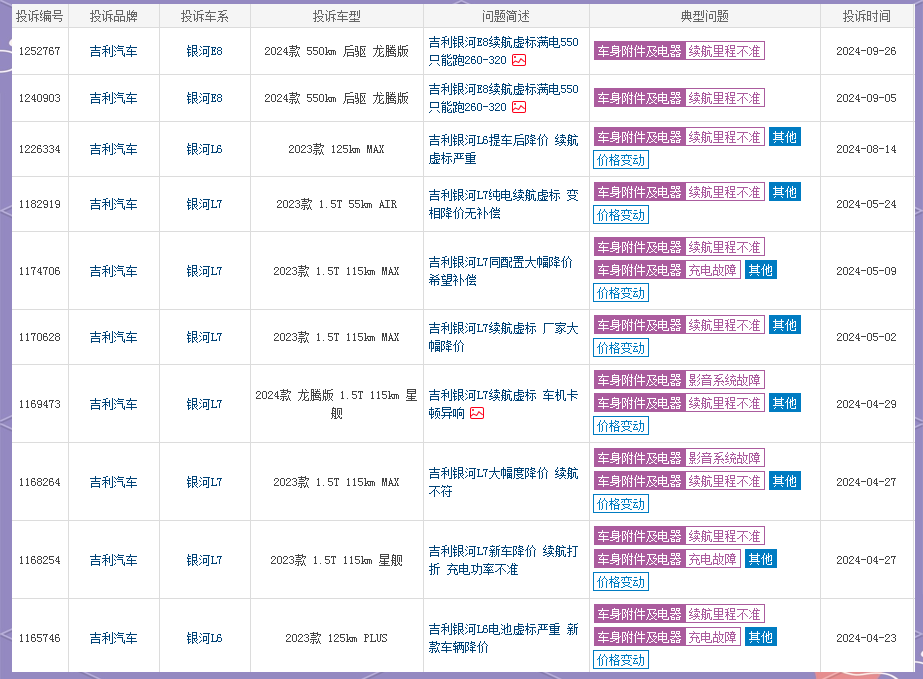Click the model cell 2024款 龙腾版 1.5T 115km 星舰
Viewport: 923px width, 679px height.
pyautogui.click(x=337, y=404)
